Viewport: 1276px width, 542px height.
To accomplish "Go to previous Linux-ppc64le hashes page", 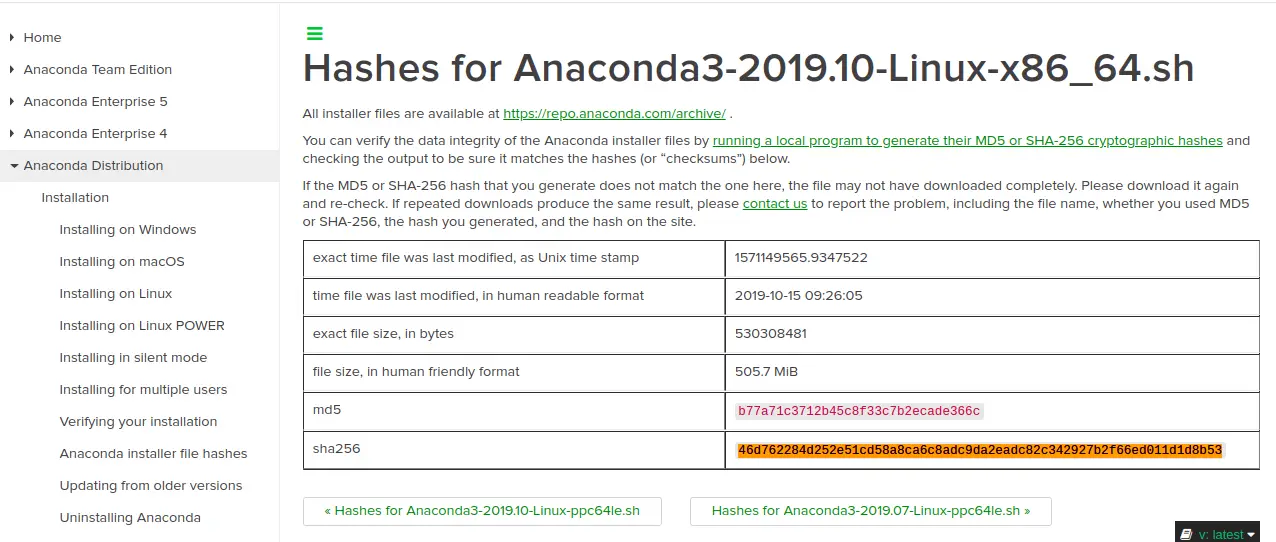I will click(483, 511).
